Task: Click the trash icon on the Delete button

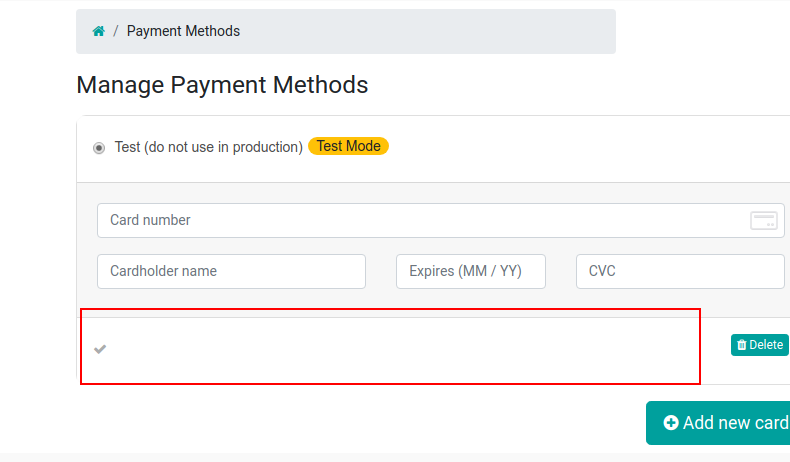Action: tap(741, 345)
